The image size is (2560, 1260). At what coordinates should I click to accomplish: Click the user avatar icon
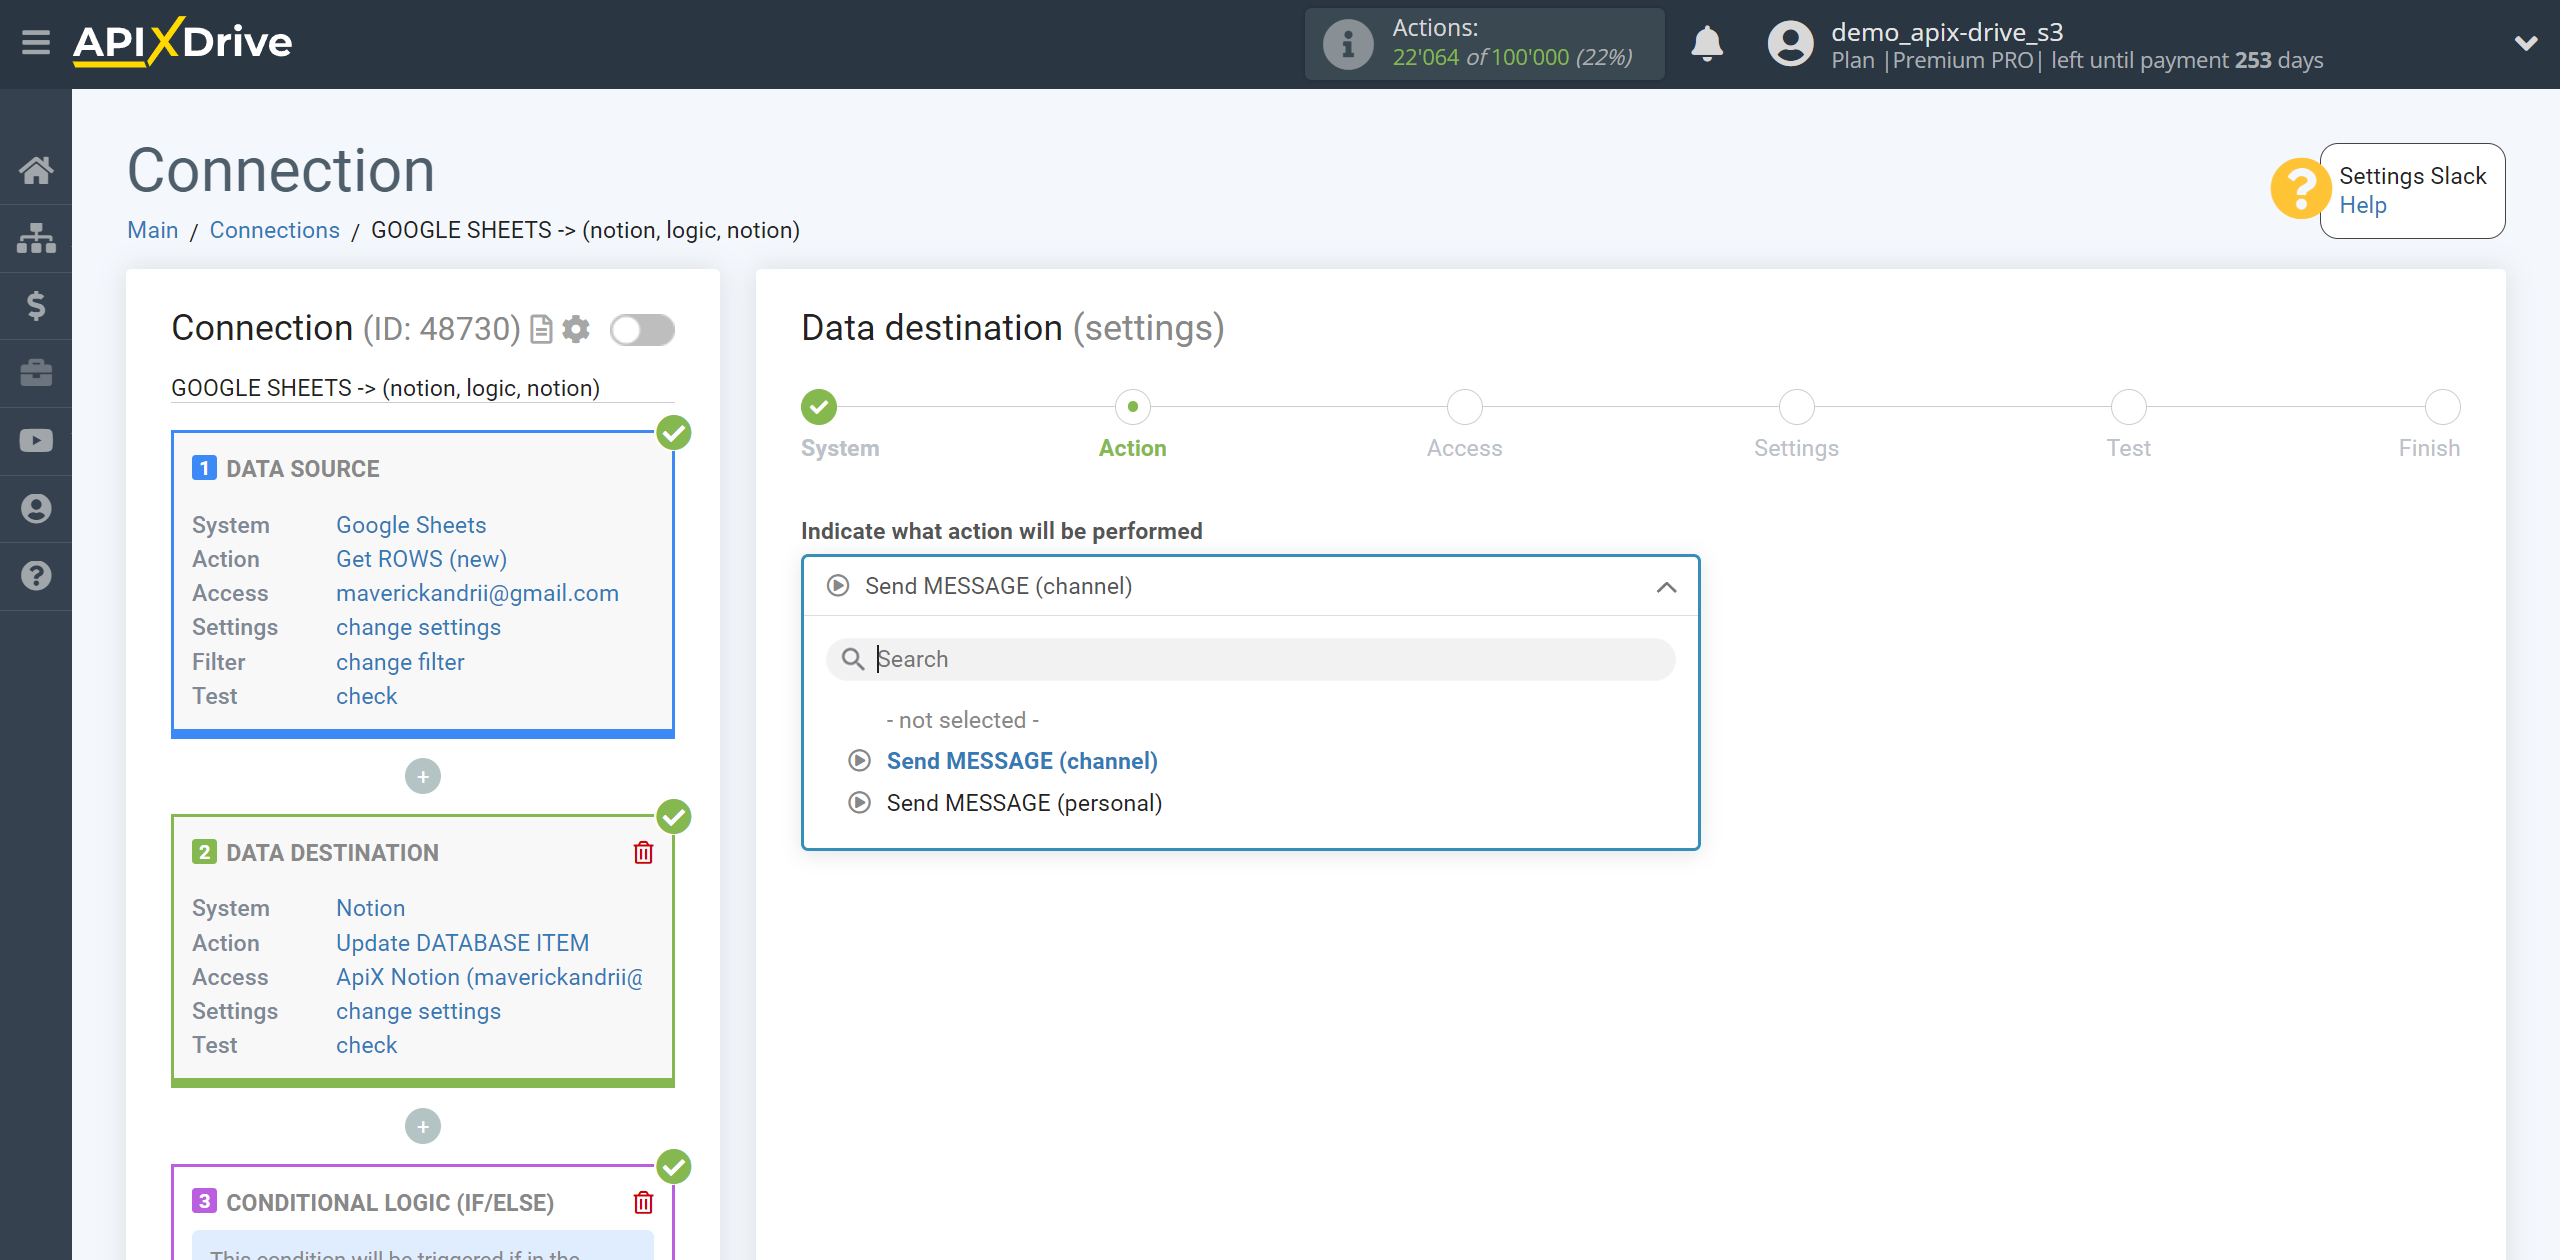pos(1790,44)
